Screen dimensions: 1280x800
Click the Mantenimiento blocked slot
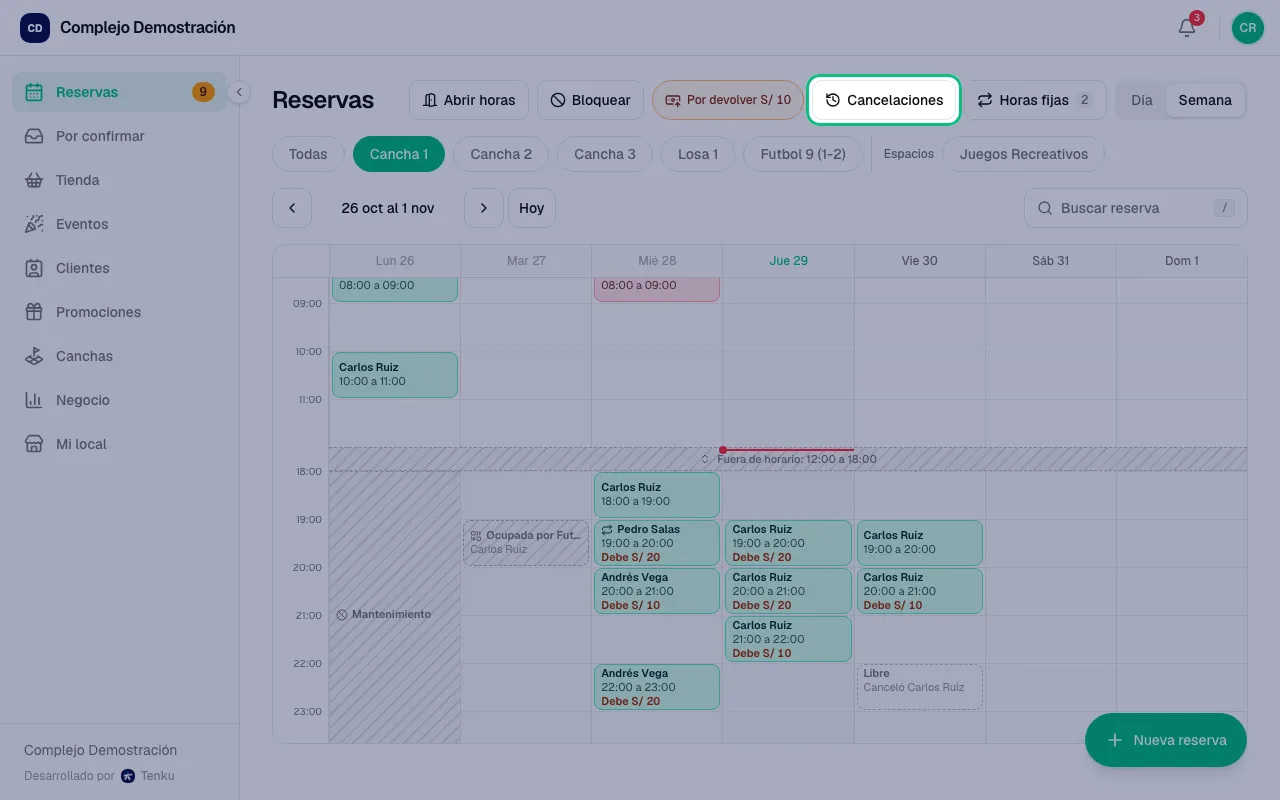tap(395, 607)
